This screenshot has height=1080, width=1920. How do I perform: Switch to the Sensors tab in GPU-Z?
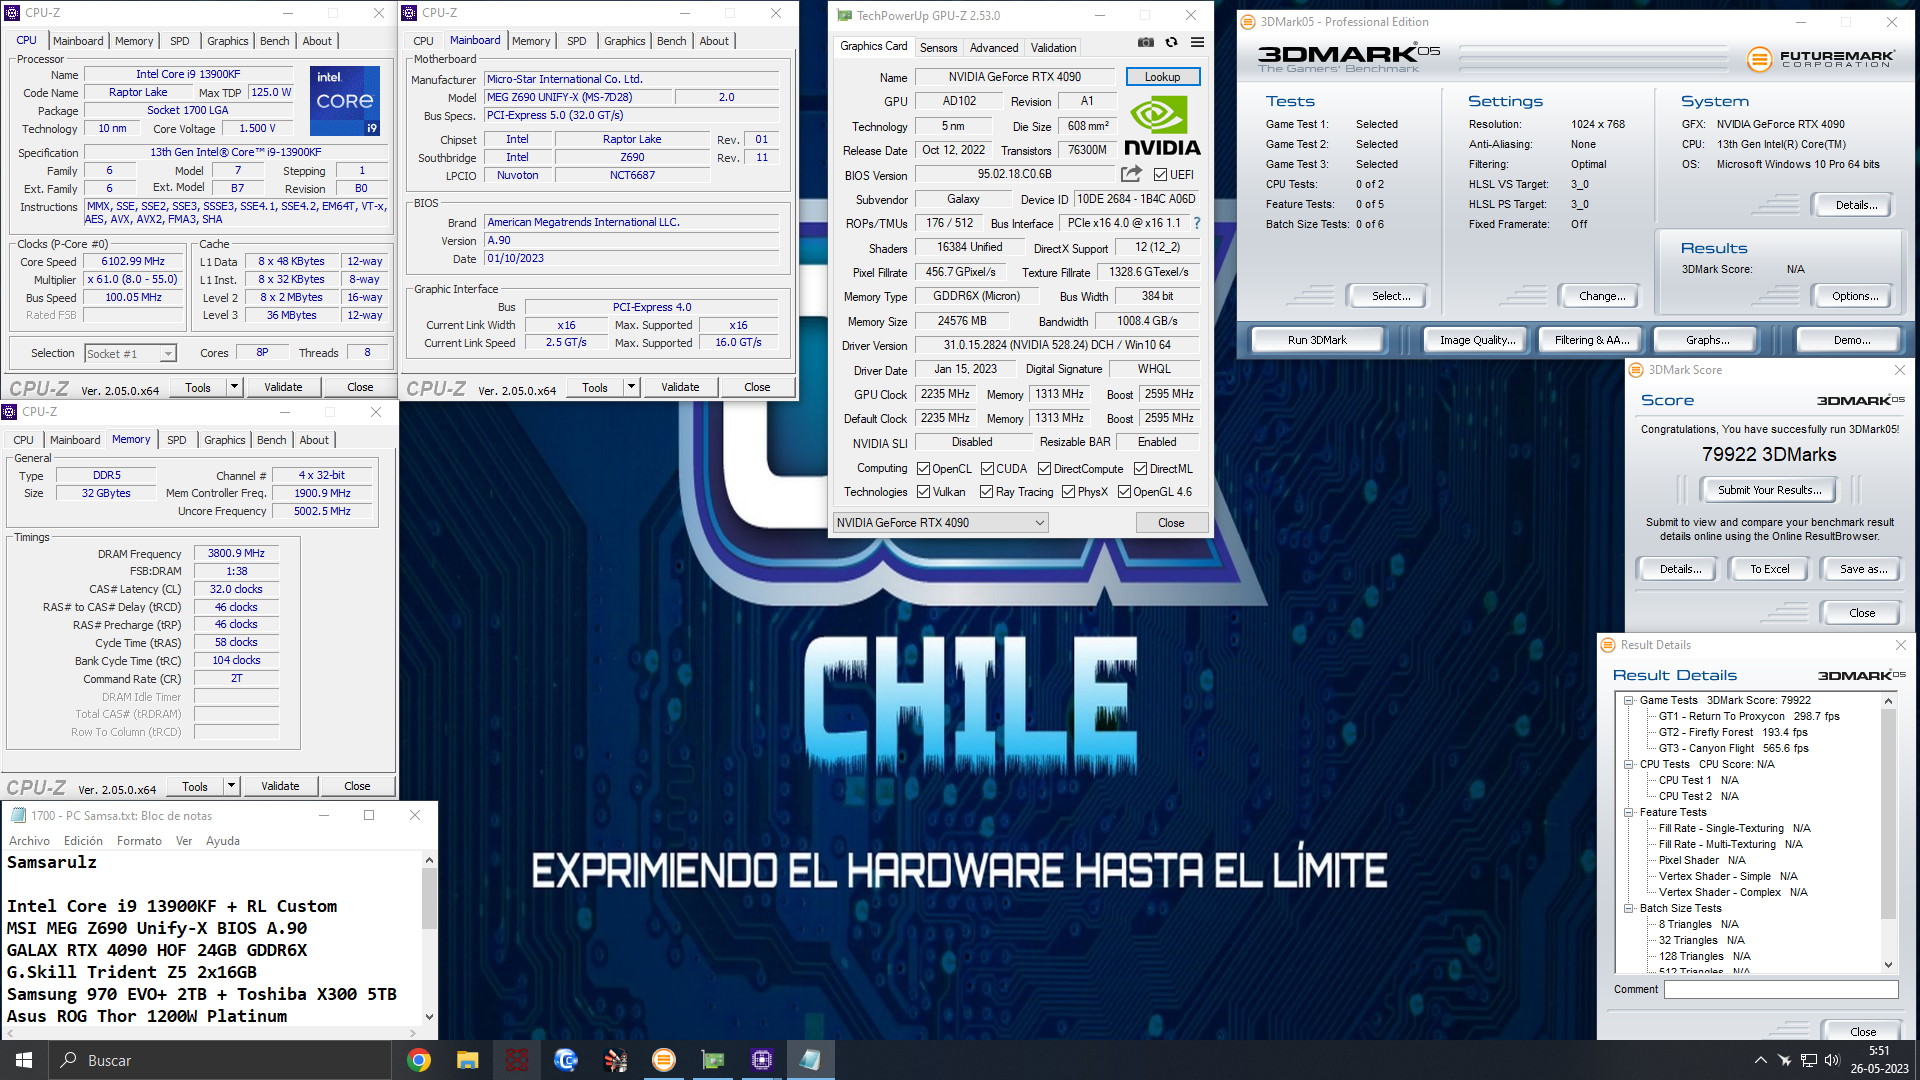click(x=938, y=47)
